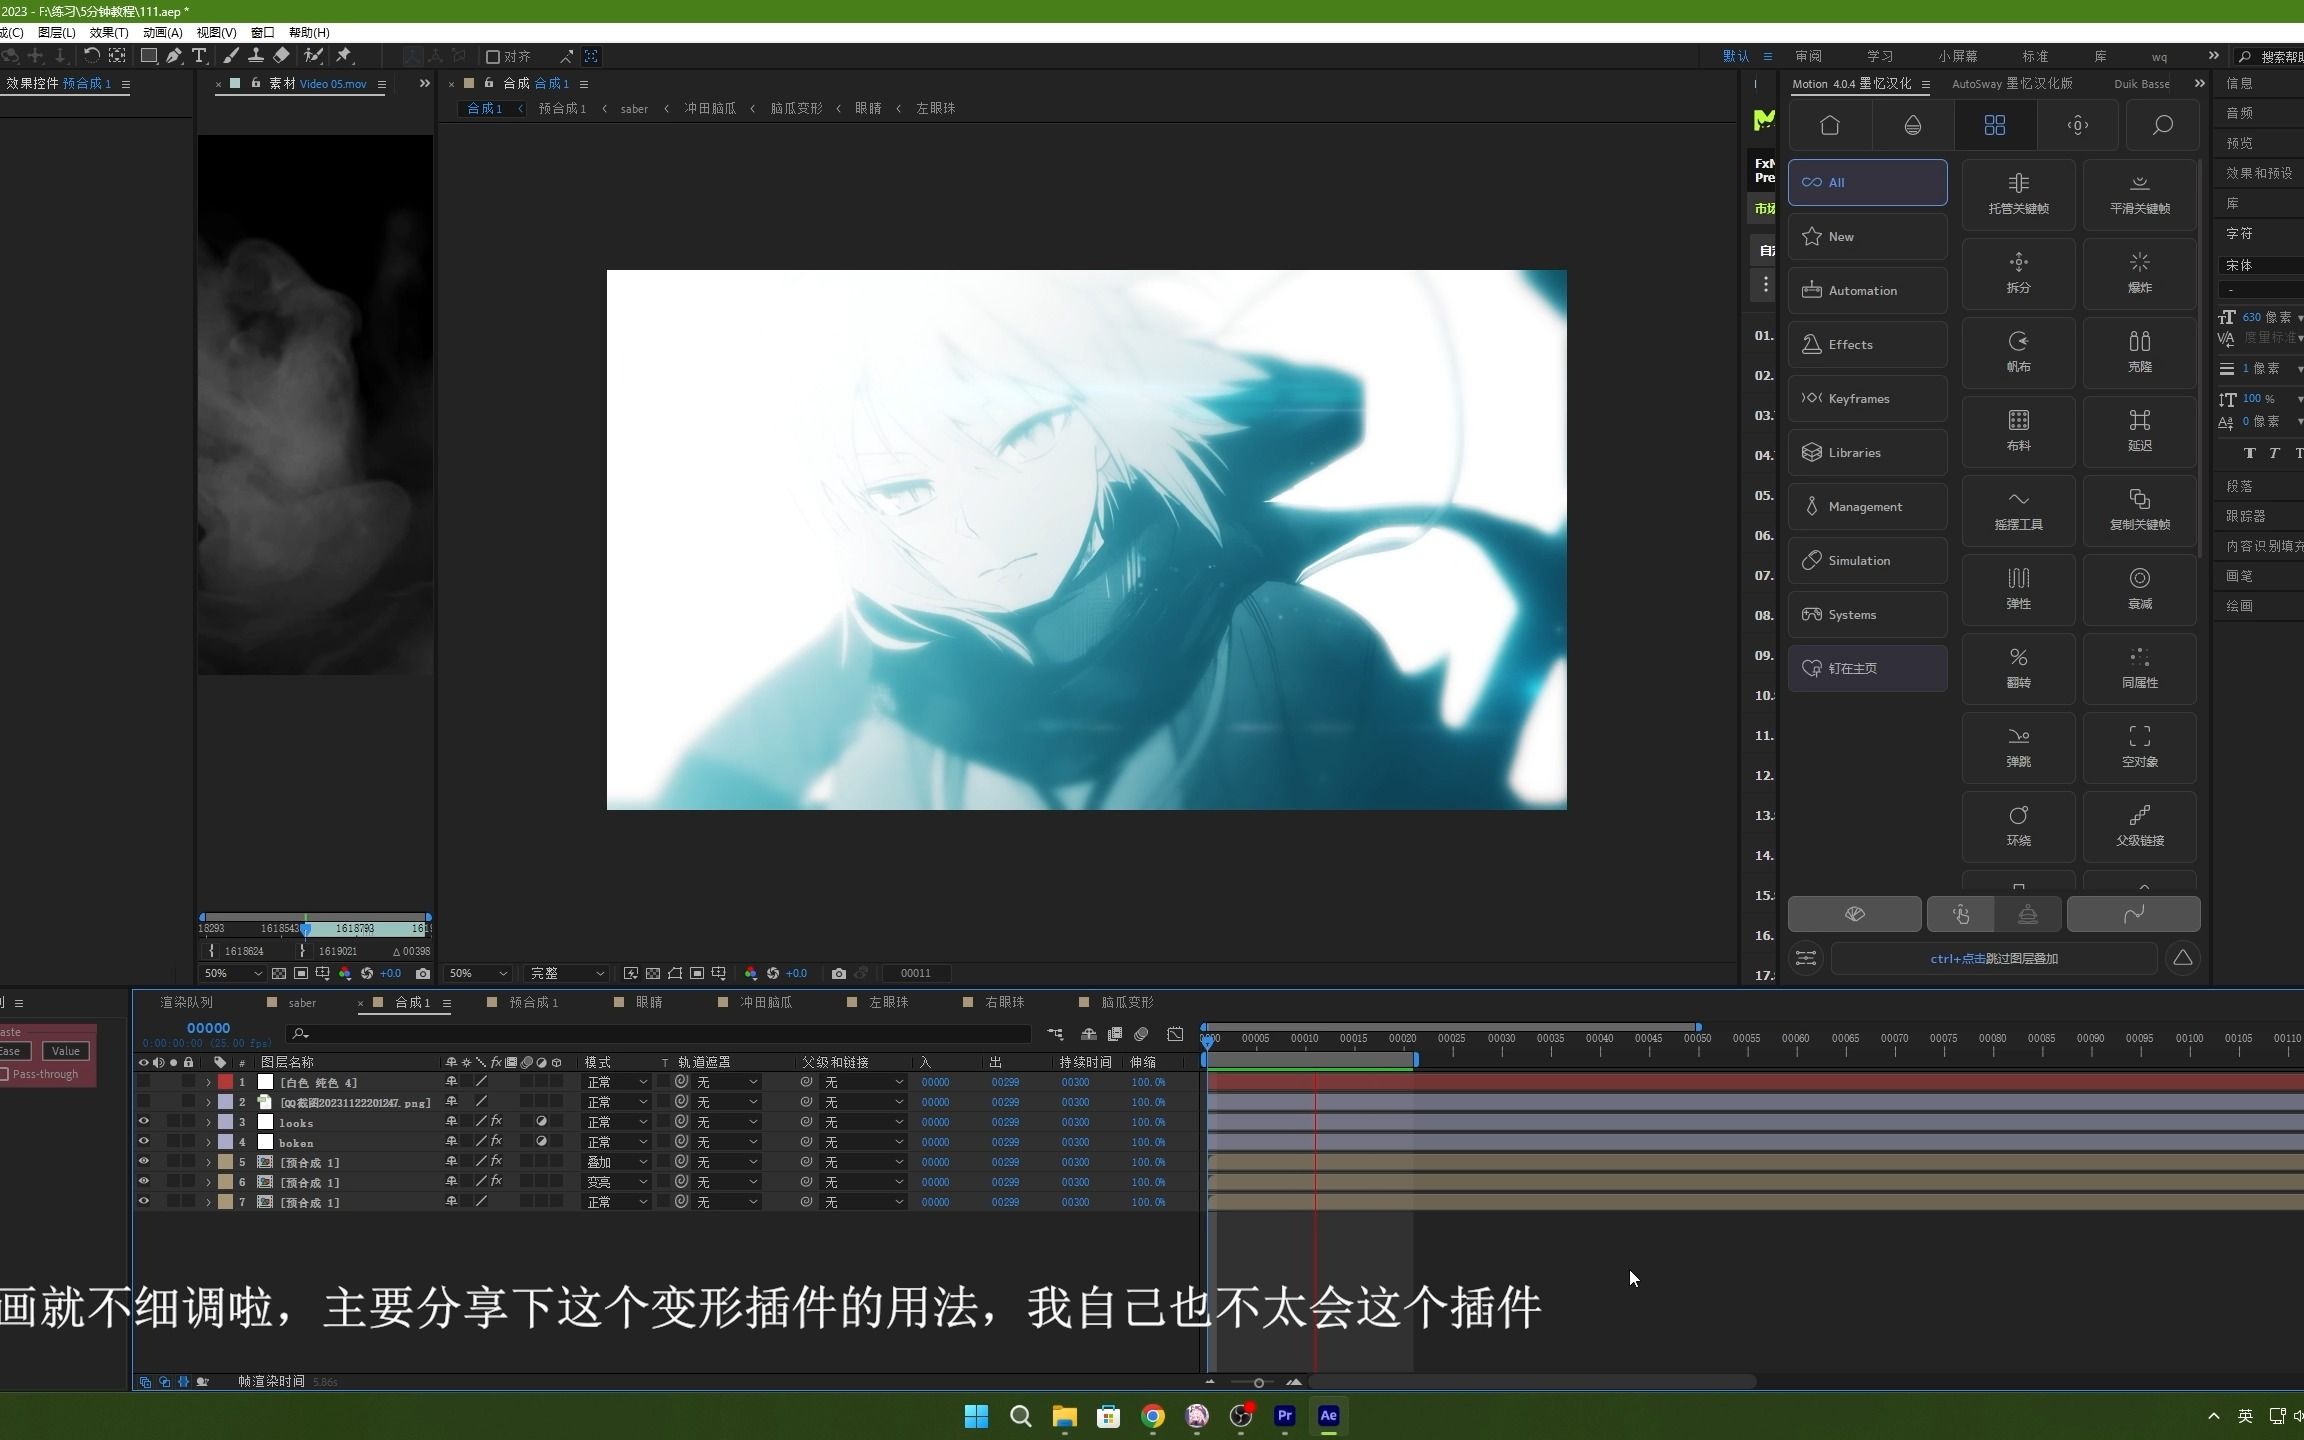Activate the Puppet Pin tool
2304x1440 pixels.
coord(343,57)
